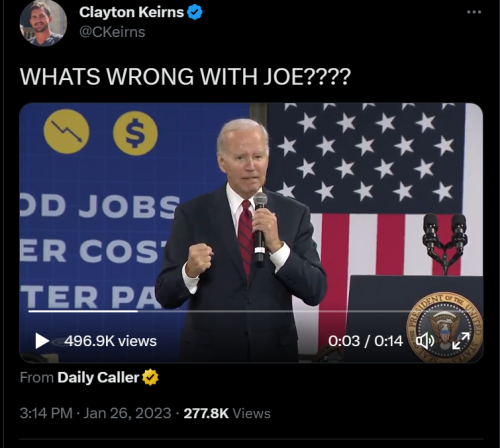500x448 pixels.
Task: Open the three-dot more options menu
Action: (474, 12)
